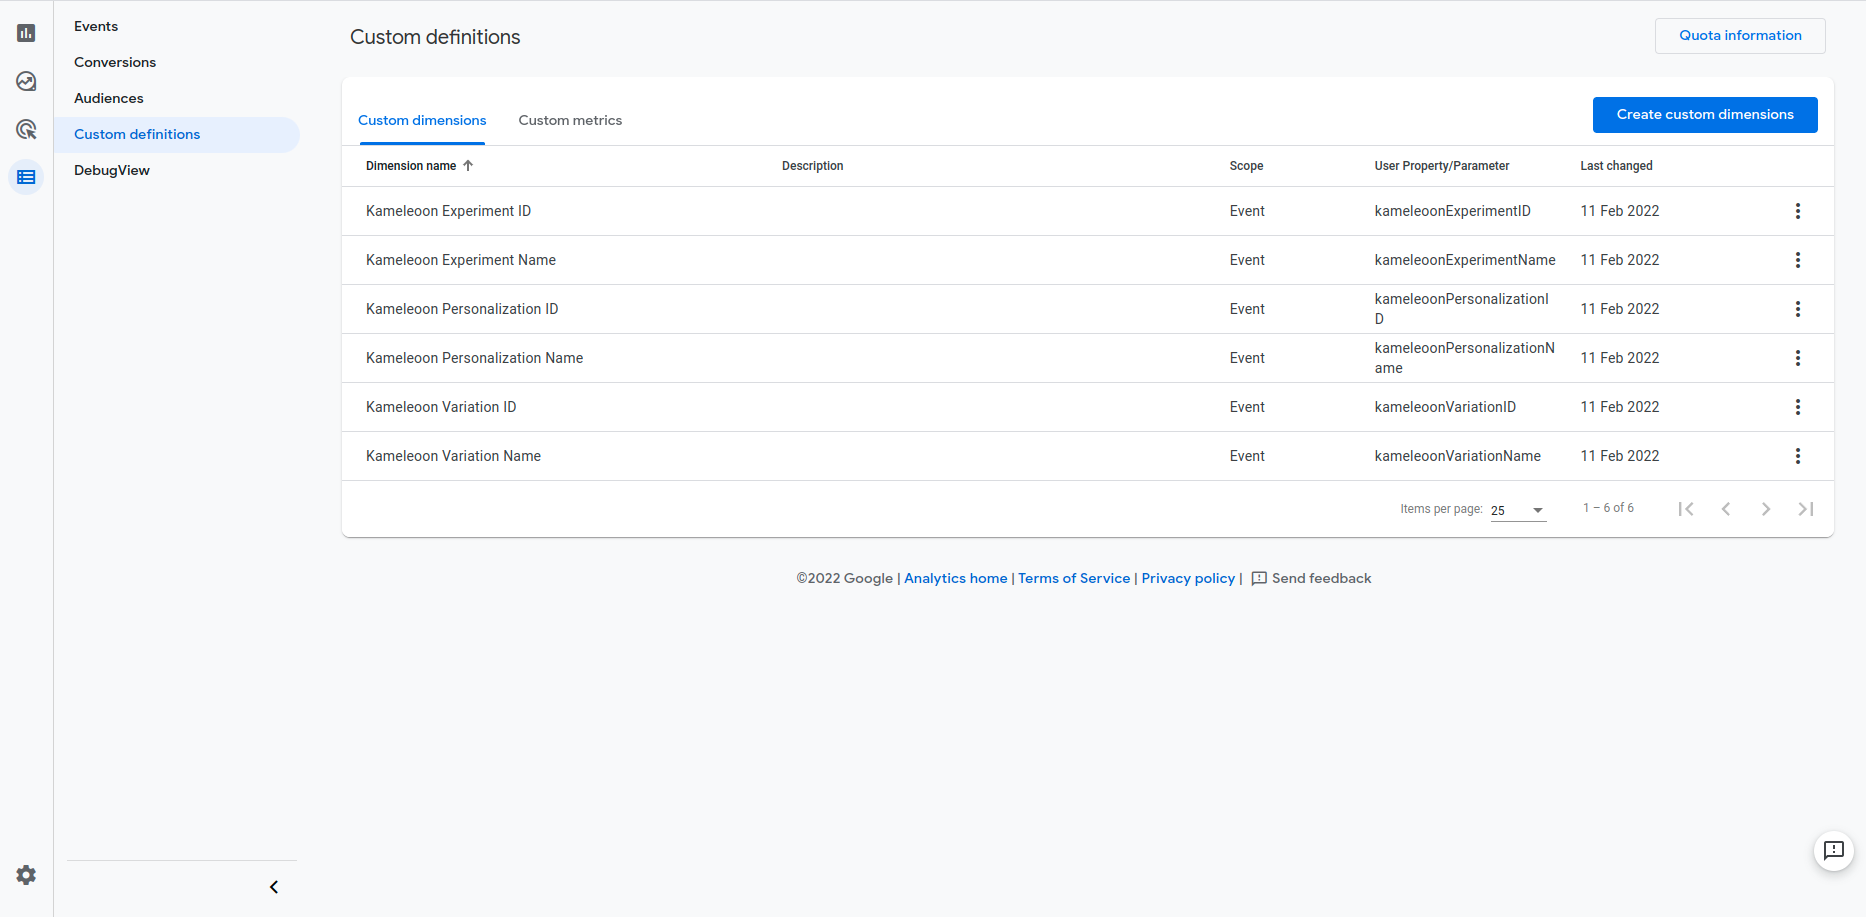This screenshot has width=1866, height=917.
Task: Open Events in the sidebar
Action: click(x=96, y=26)
